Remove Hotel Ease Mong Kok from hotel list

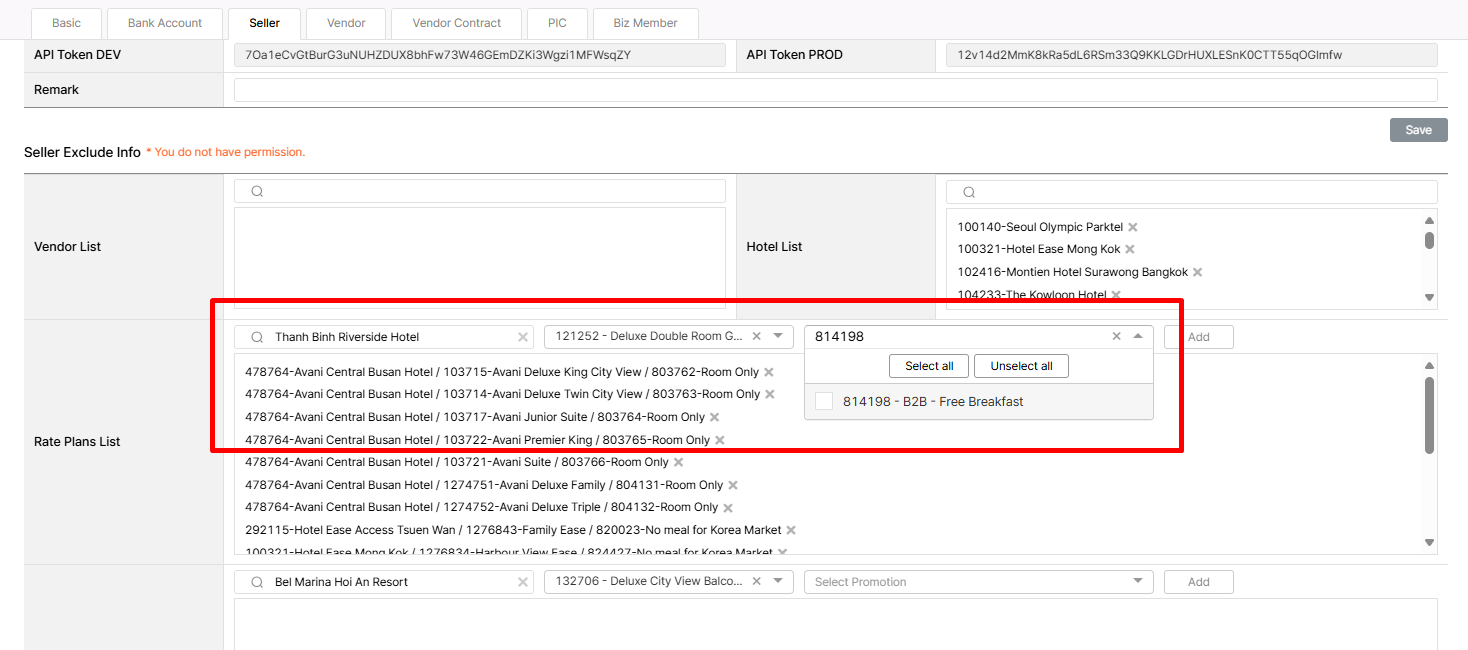click(x=1130, y=249)
